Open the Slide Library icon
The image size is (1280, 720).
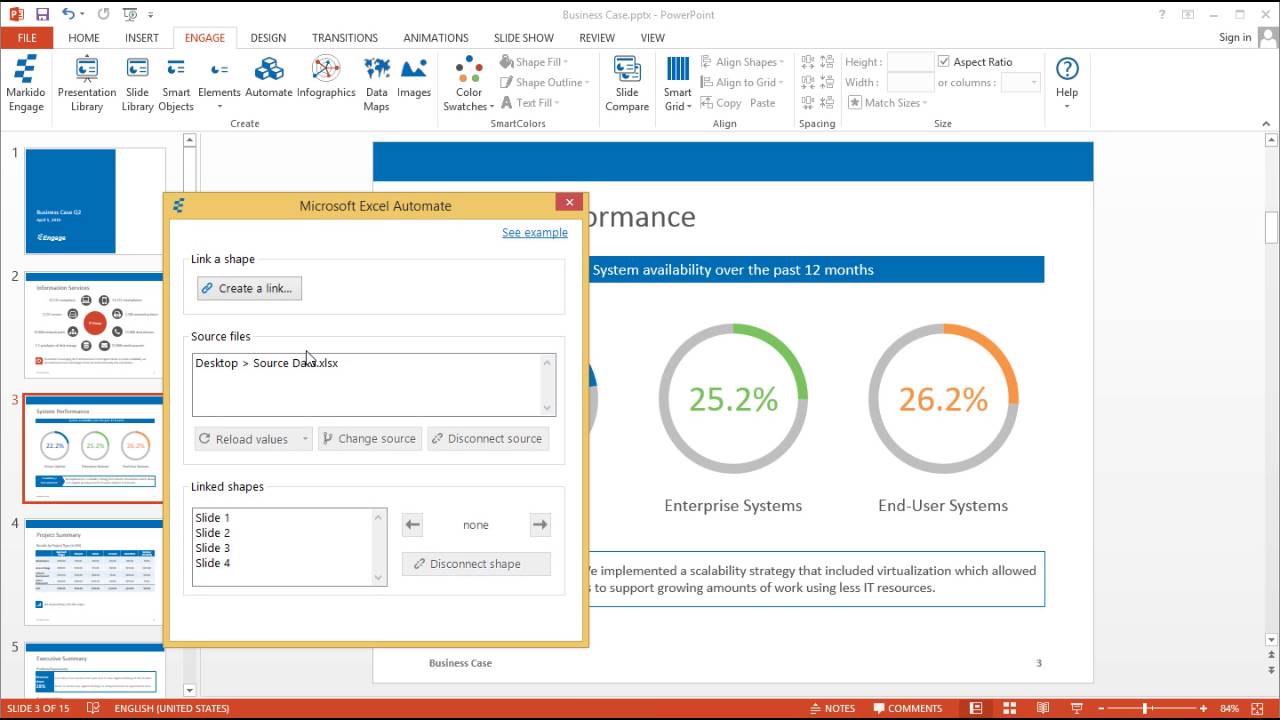pos(138,84)
